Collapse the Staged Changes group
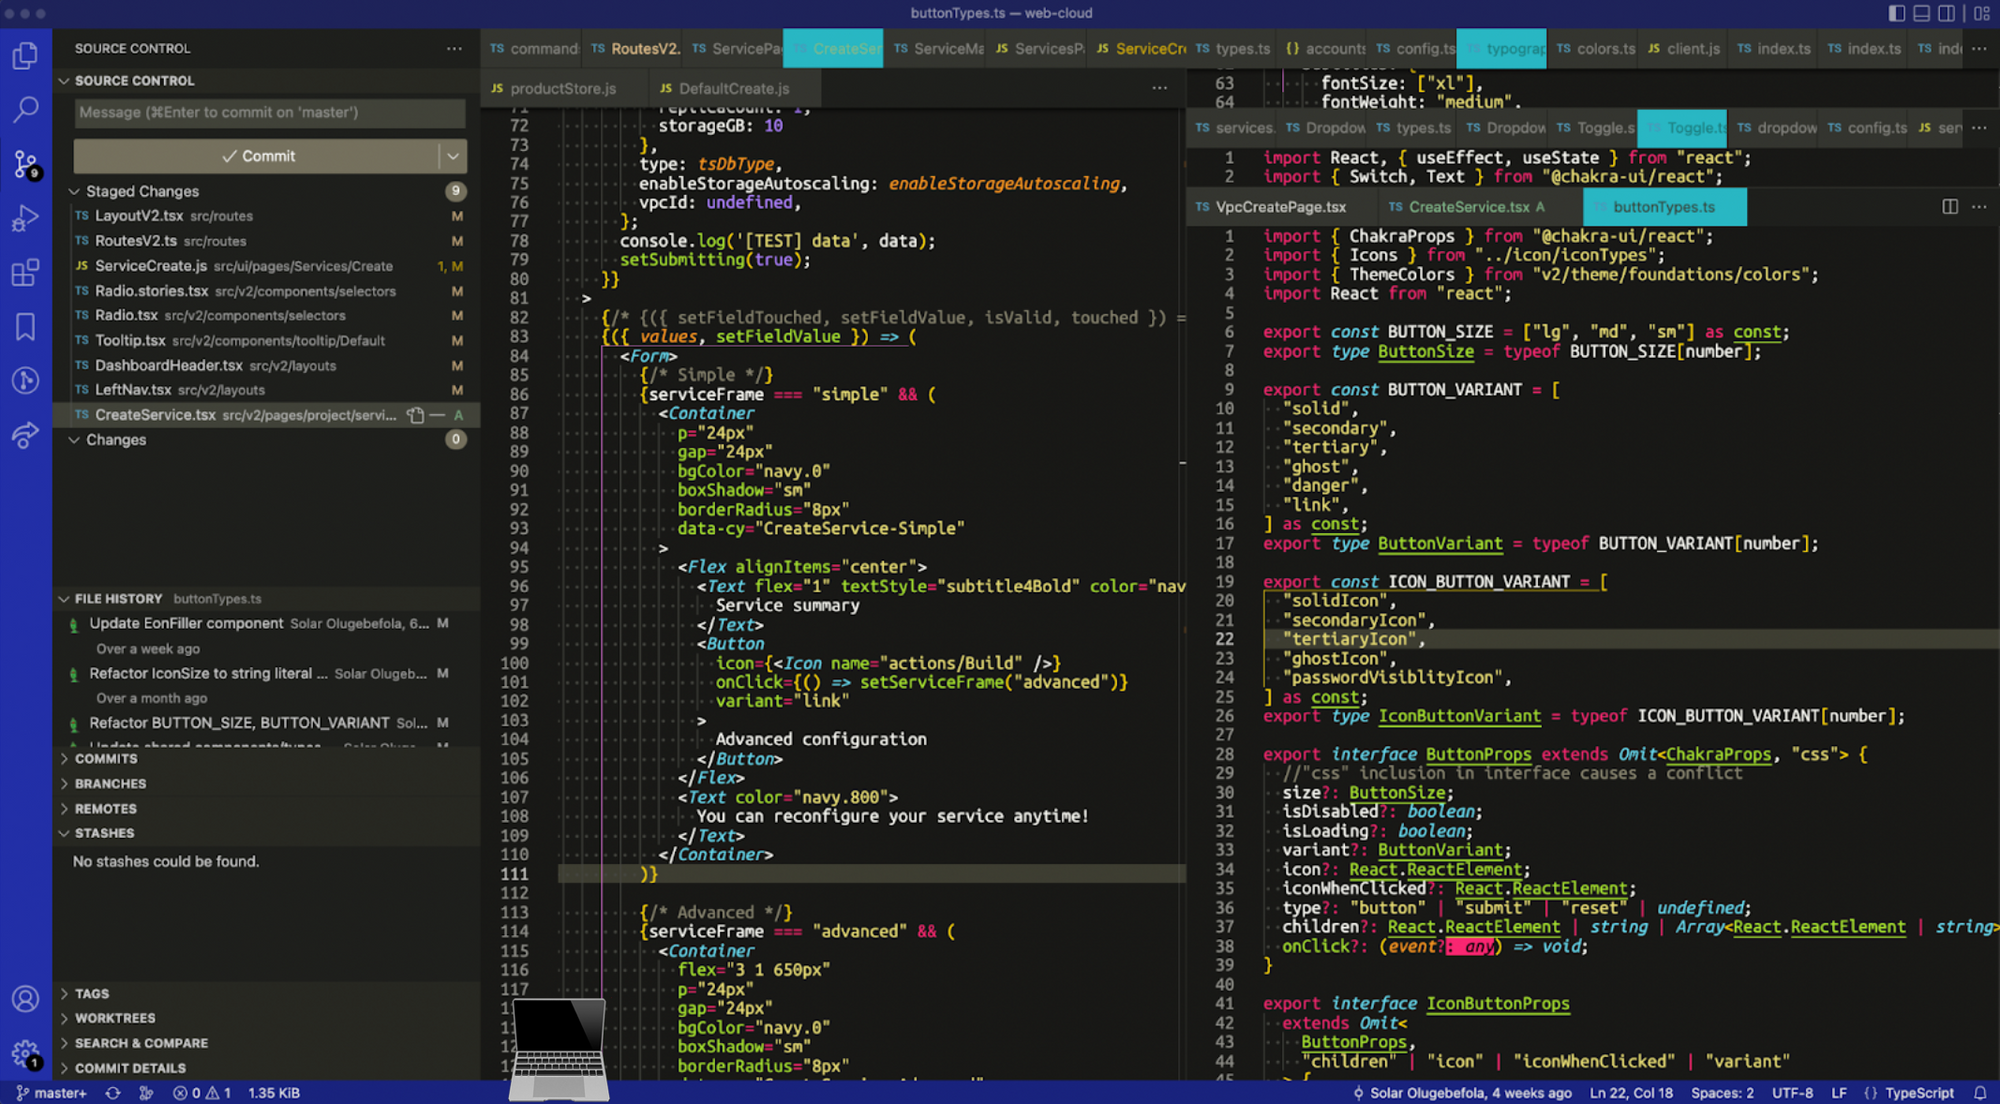Image resolution: width=2000 pixels, height=1104 pixels. [74, 191]
